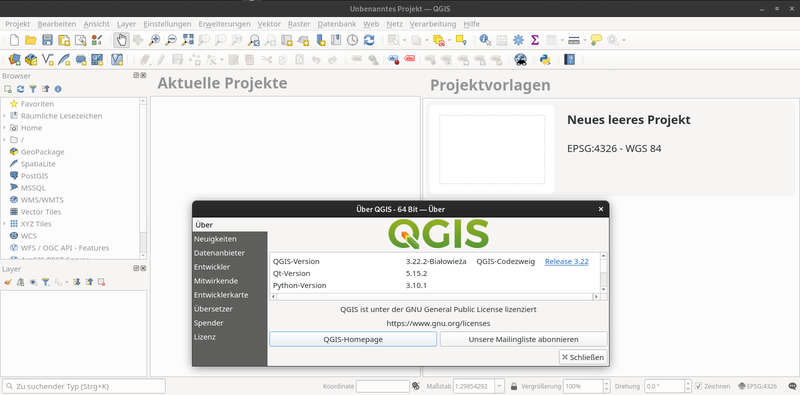This screenshot has width=800, height=395.
Task: Click the Zoom Full extent icon
Action: [188, 40]
